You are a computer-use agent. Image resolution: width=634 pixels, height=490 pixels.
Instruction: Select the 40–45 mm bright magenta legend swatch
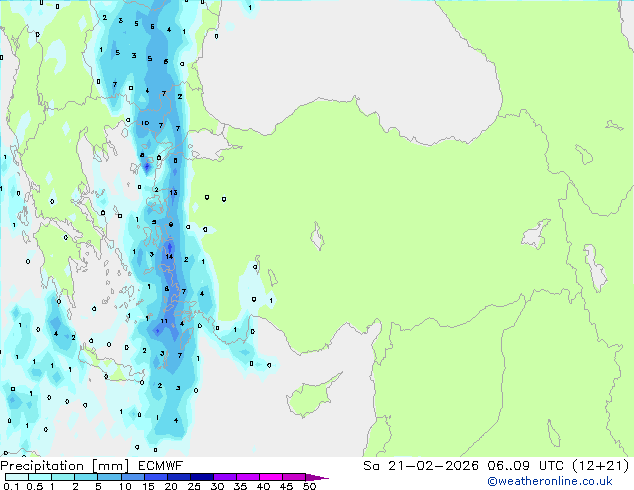pyautogui.click(x=271, y=477)
